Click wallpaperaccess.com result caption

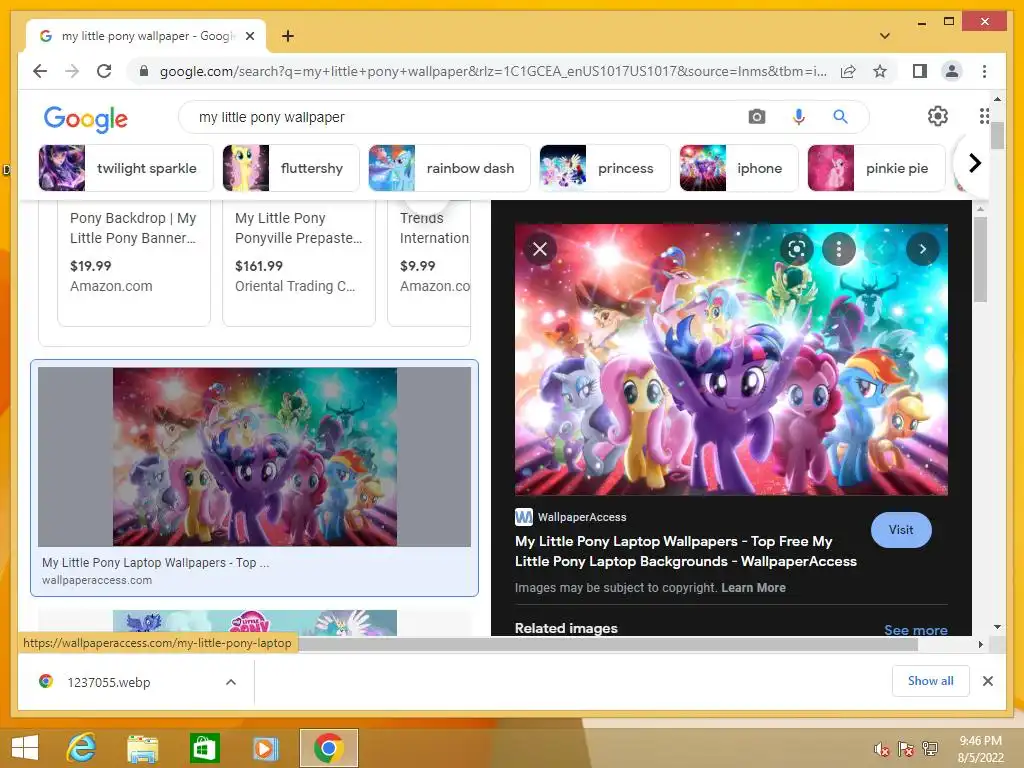[x=97, y=580]
